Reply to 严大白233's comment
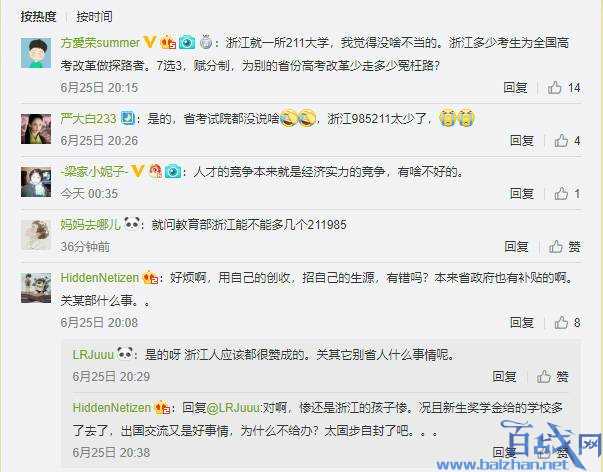 click(521, 141)
